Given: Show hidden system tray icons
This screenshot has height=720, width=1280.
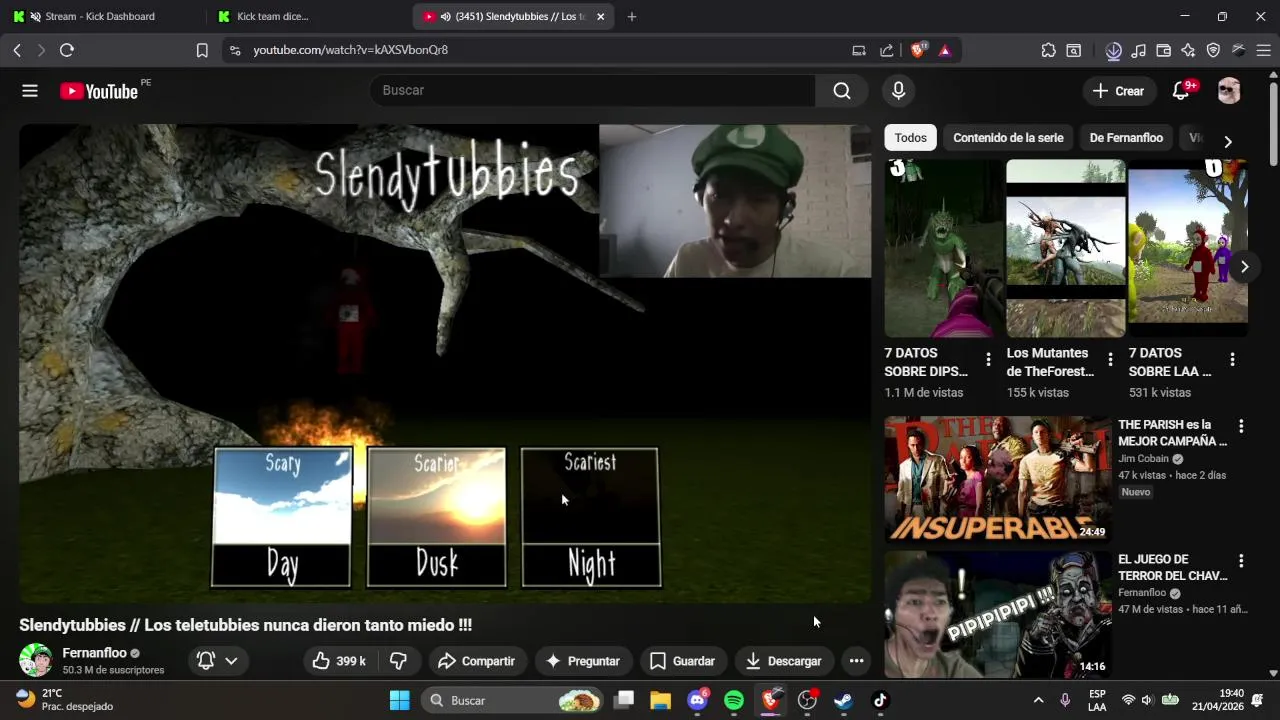Looking at the screenshot, I should pos(1038,700).
